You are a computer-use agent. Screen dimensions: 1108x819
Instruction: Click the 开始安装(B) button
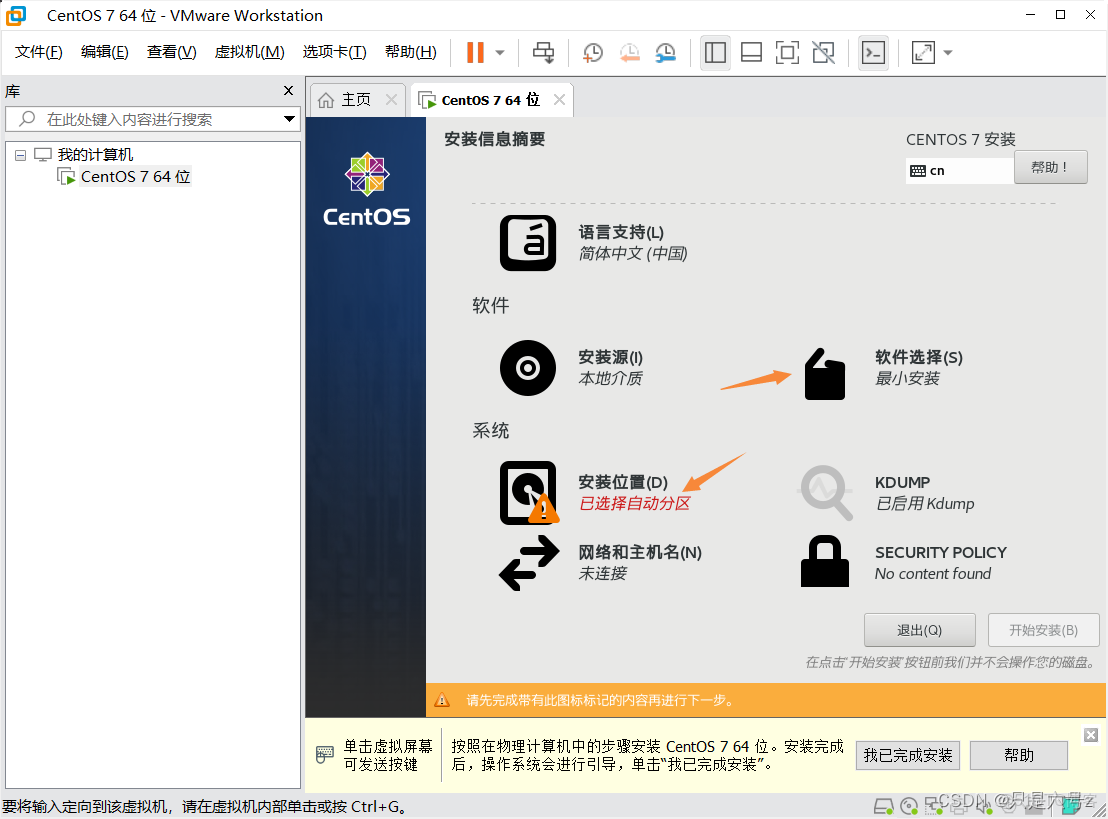[x=1043, y=630]
